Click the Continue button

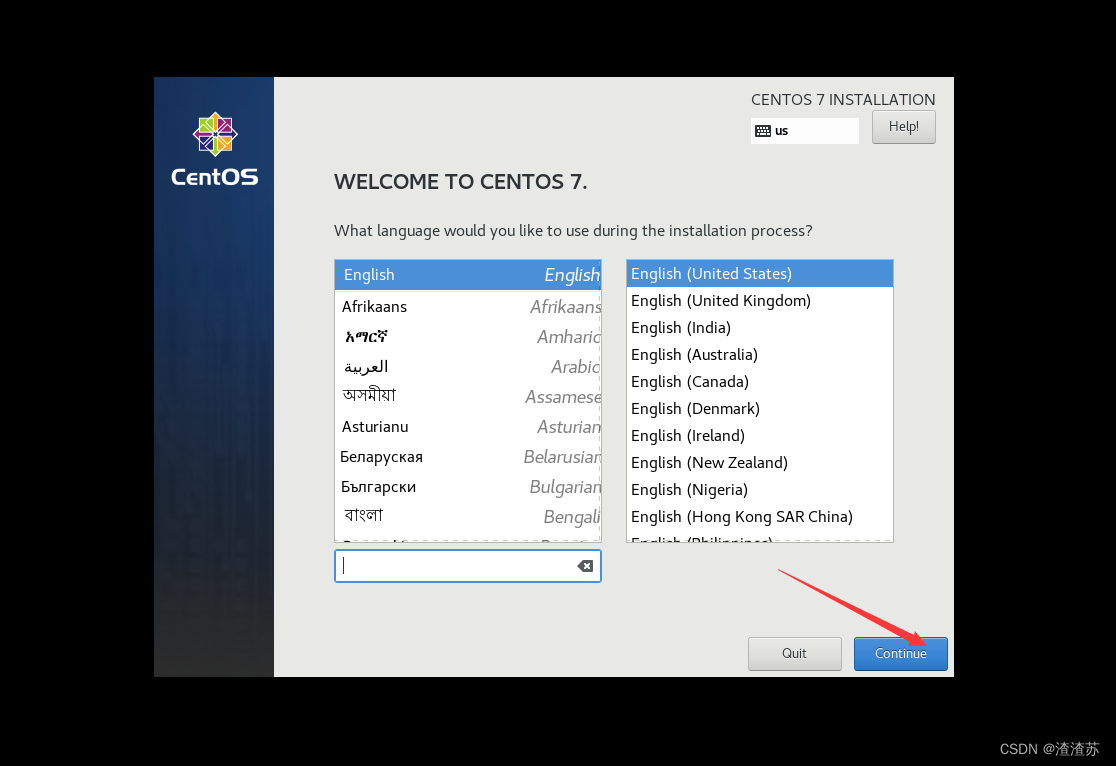(x=900, y=654)
